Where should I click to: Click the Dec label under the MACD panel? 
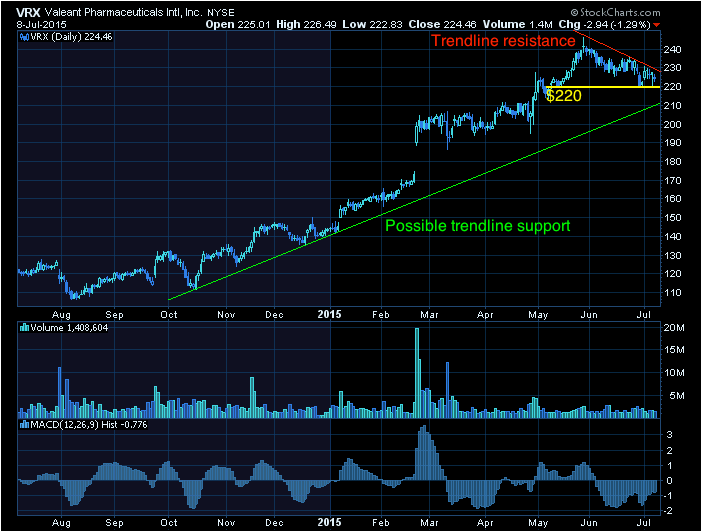[274, 523]
